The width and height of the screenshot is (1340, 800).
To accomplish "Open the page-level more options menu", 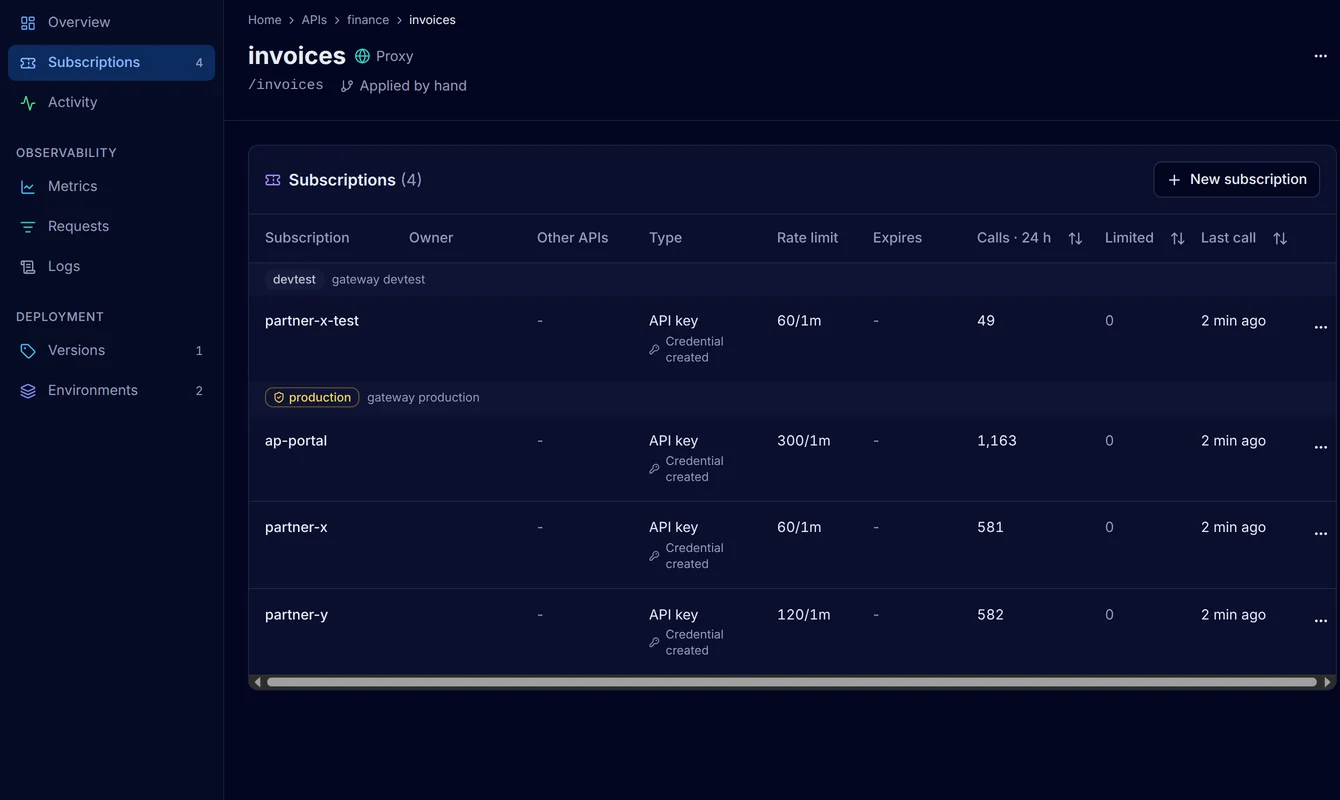I will click(x=1320, y=56).
